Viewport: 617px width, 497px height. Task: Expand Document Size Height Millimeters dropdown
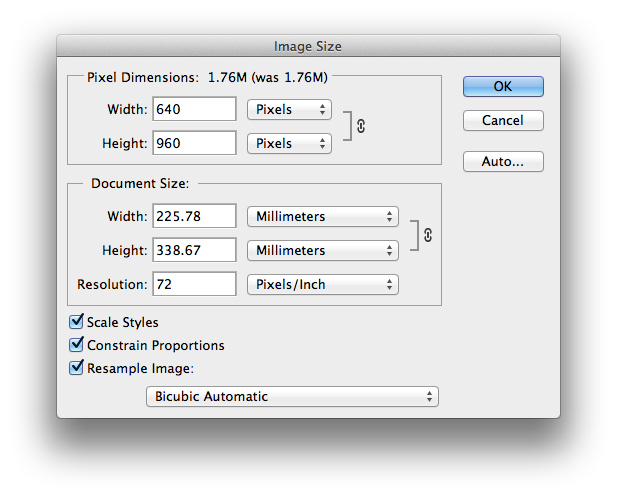click(322, 250)
